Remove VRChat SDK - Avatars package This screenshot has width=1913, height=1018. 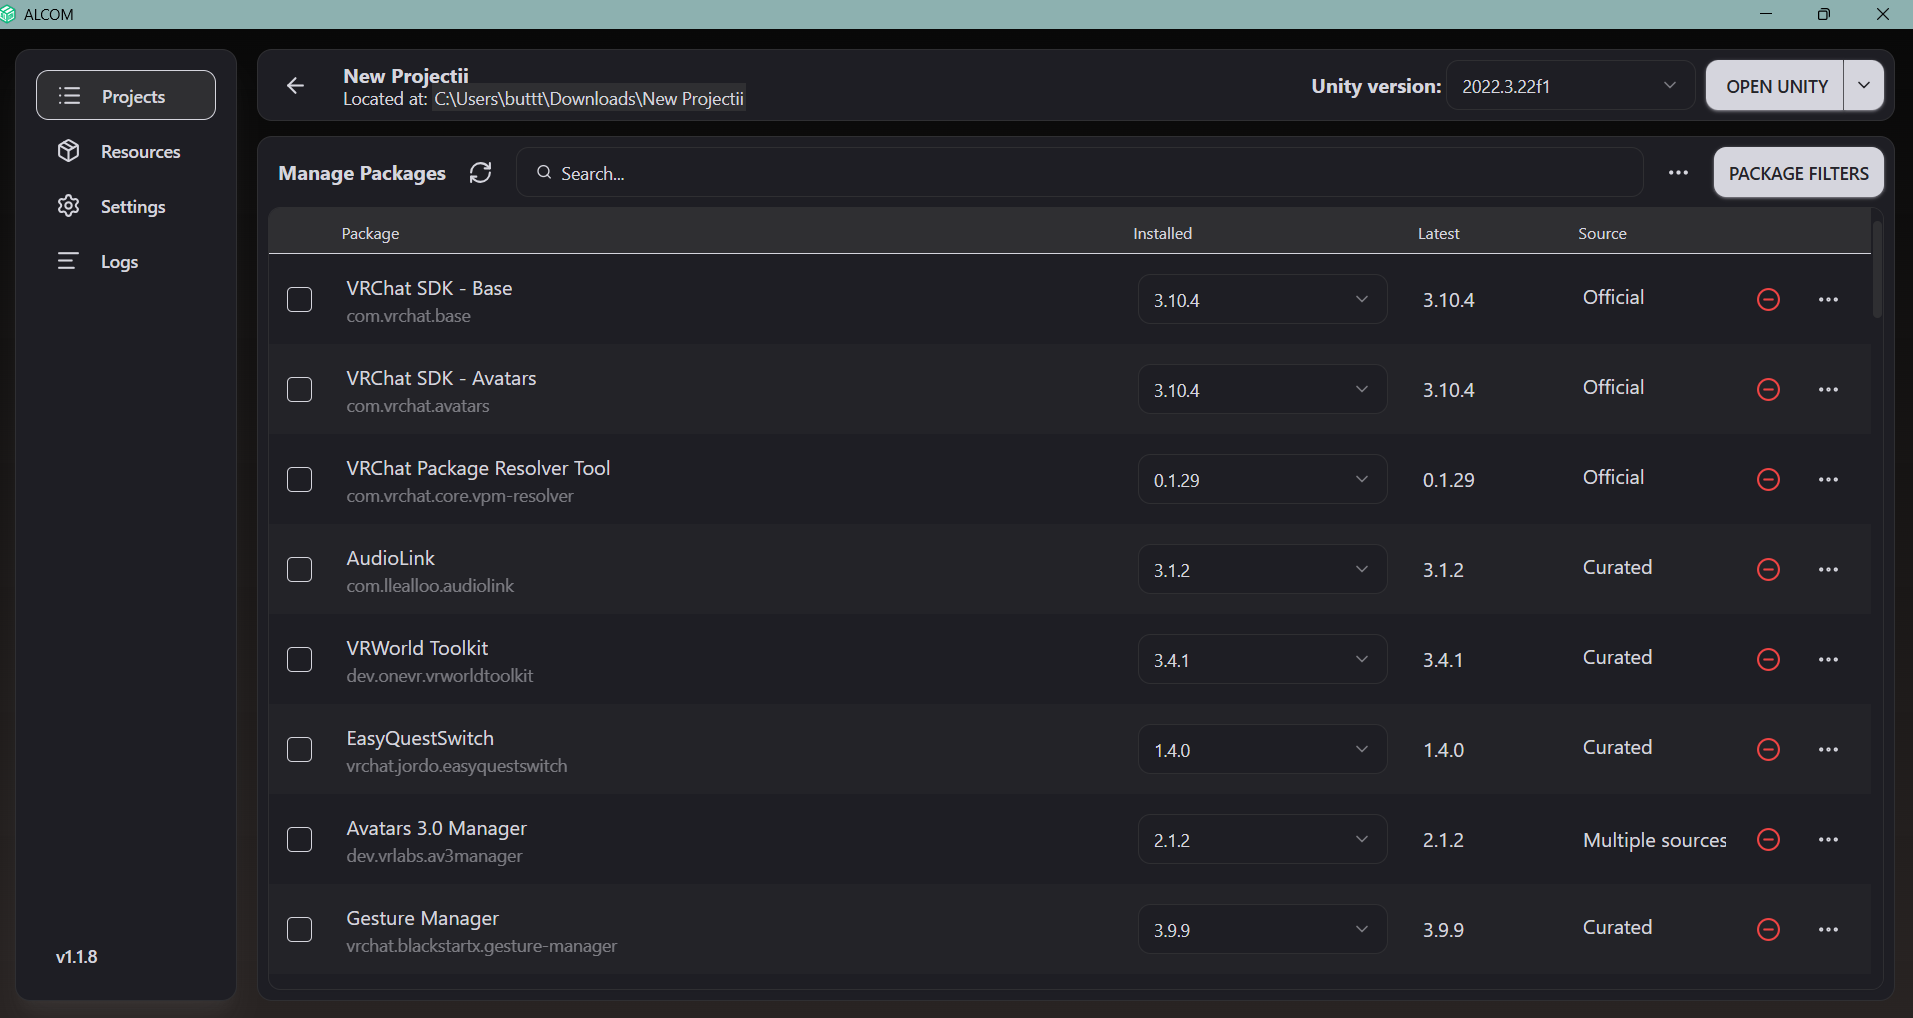1768,389
